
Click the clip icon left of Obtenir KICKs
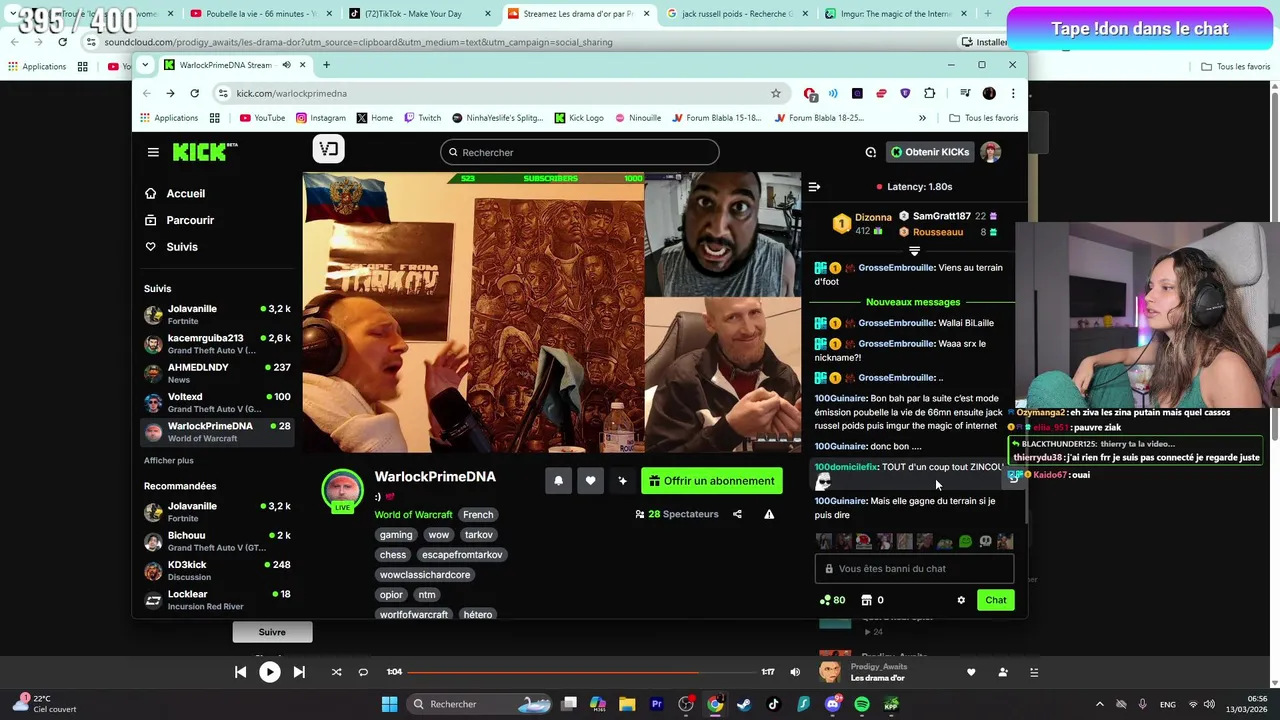point(870,152)
